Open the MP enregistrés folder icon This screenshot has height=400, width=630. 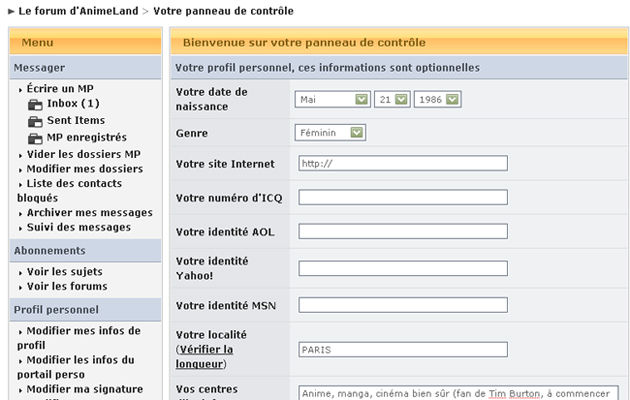coord(35,139)
